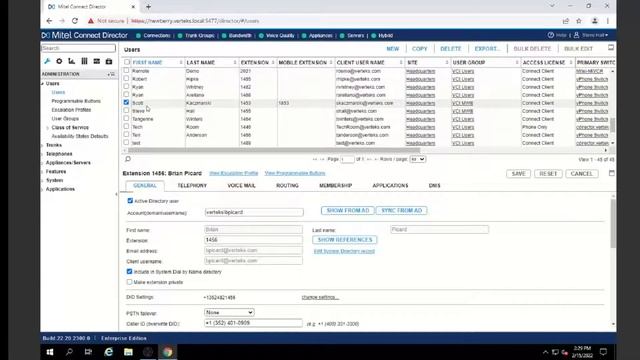
Task: Open the user account menu in the header
Action: pos(591,35)
